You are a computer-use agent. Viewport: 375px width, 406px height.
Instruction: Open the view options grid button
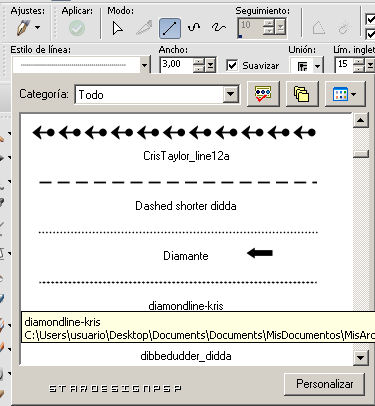(345, 94)
